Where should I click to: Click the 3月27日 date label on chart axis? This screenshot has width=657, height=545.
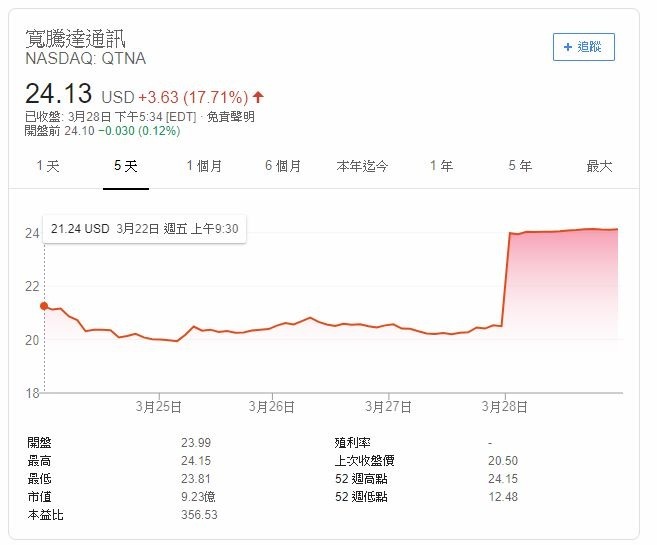pos(389,407)
